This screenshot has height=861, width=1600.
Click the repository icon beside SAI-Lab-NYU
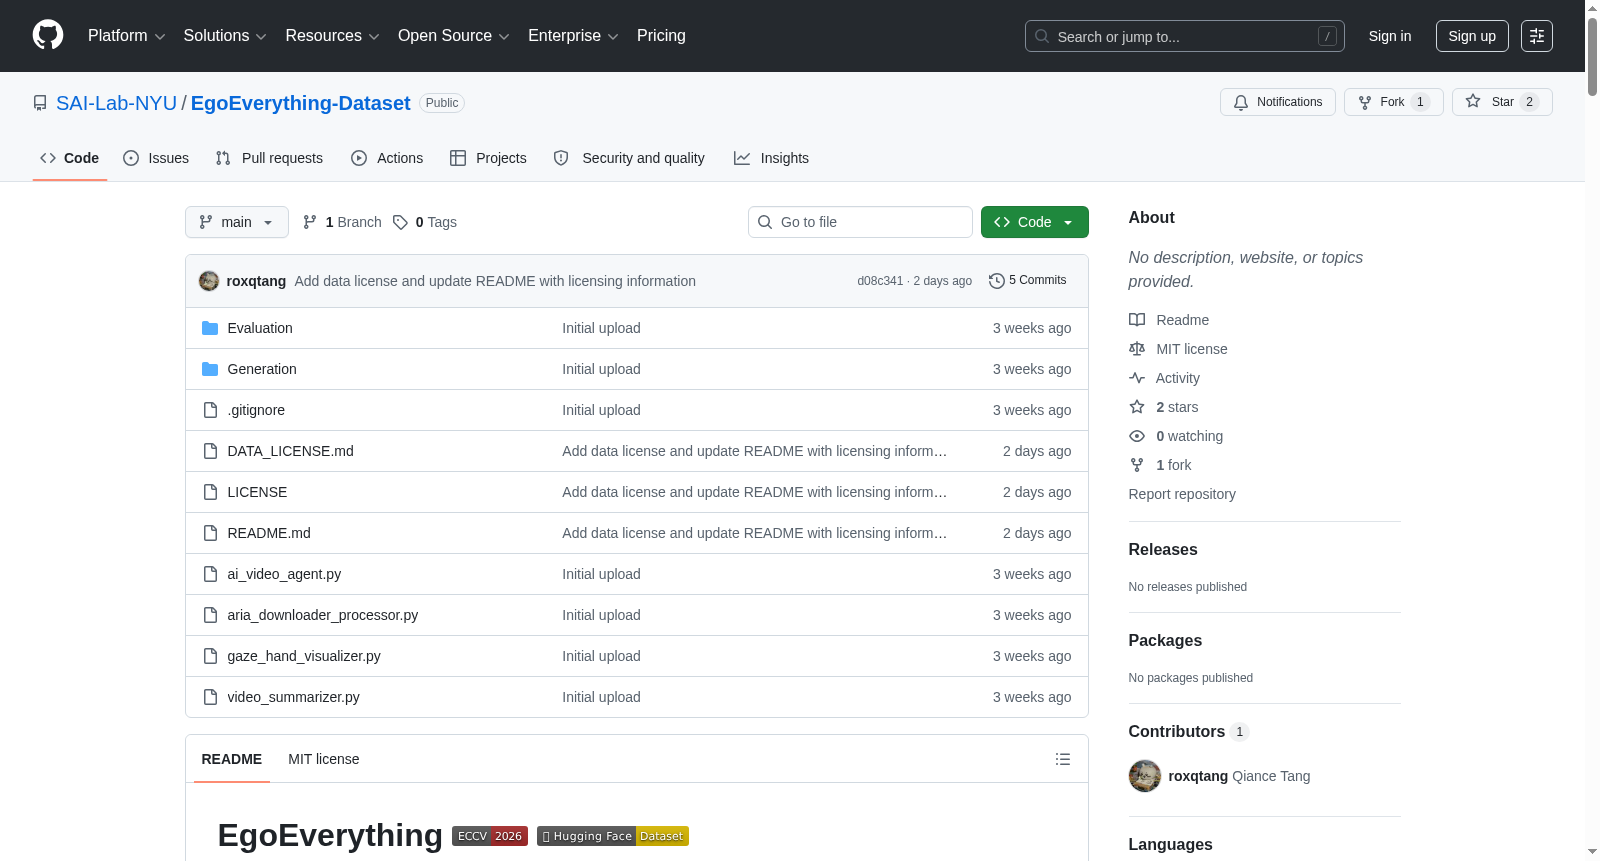coord(40,103)
